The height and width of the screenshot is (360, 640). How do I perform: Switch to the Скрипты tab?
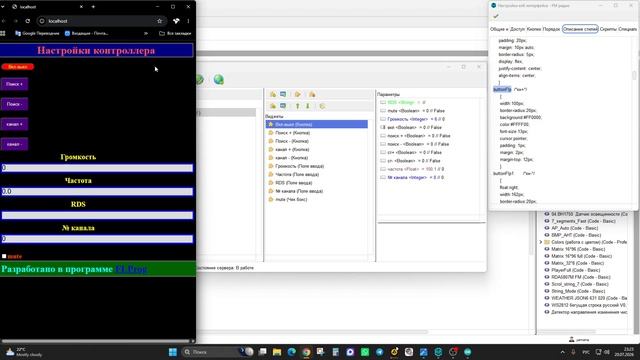[x=608, y=29]
